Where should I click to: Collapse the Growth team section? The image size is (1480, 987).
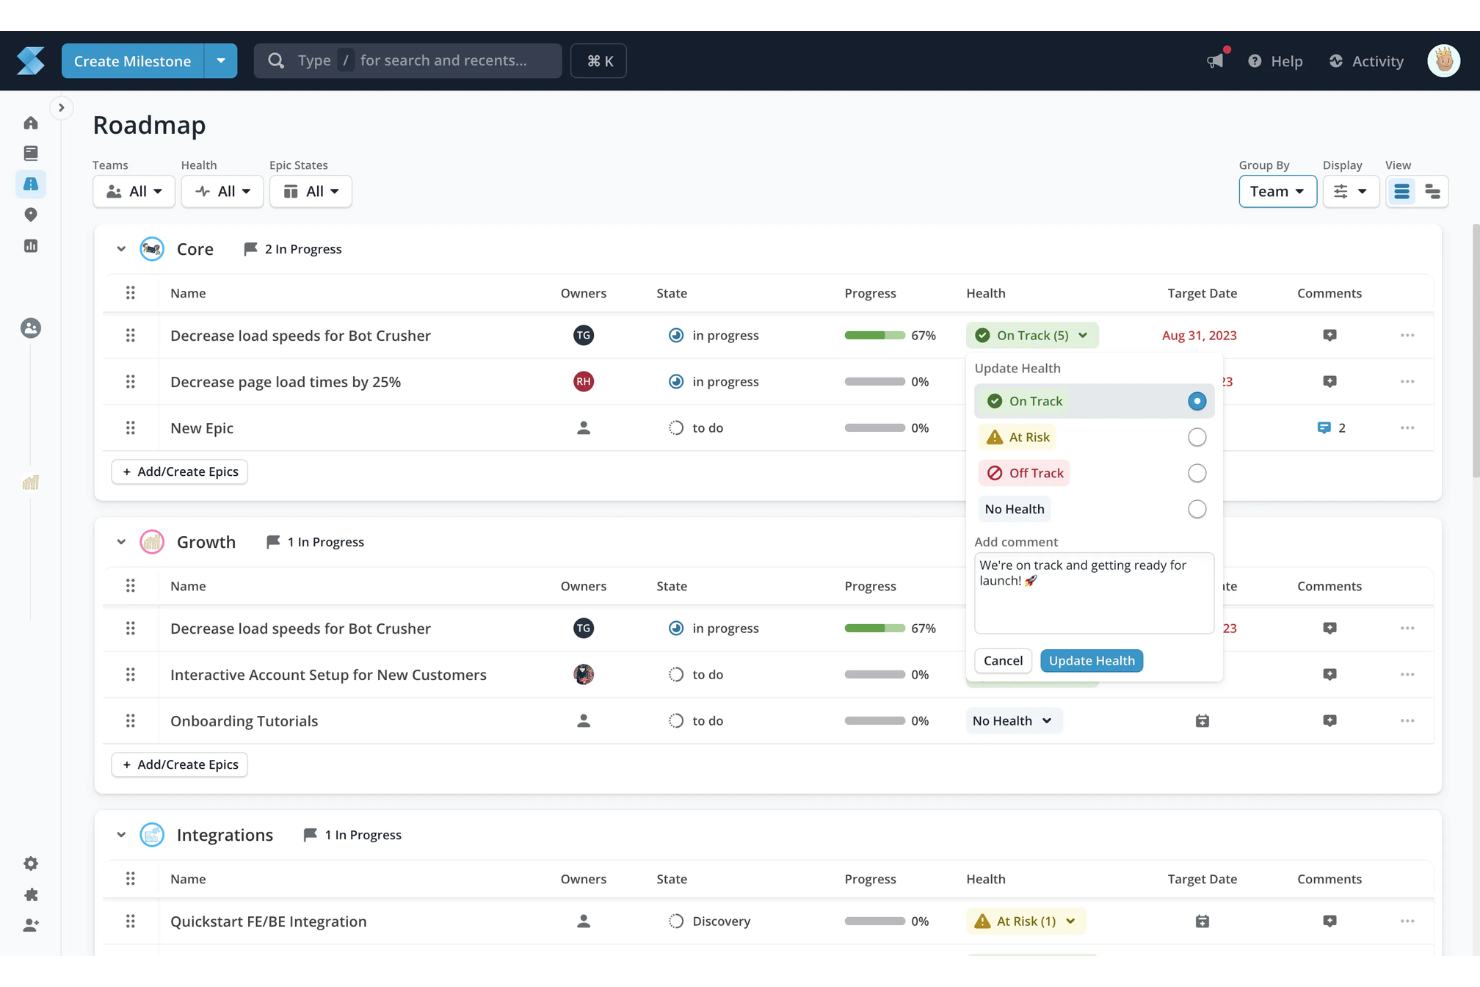(x=121, y=541)
